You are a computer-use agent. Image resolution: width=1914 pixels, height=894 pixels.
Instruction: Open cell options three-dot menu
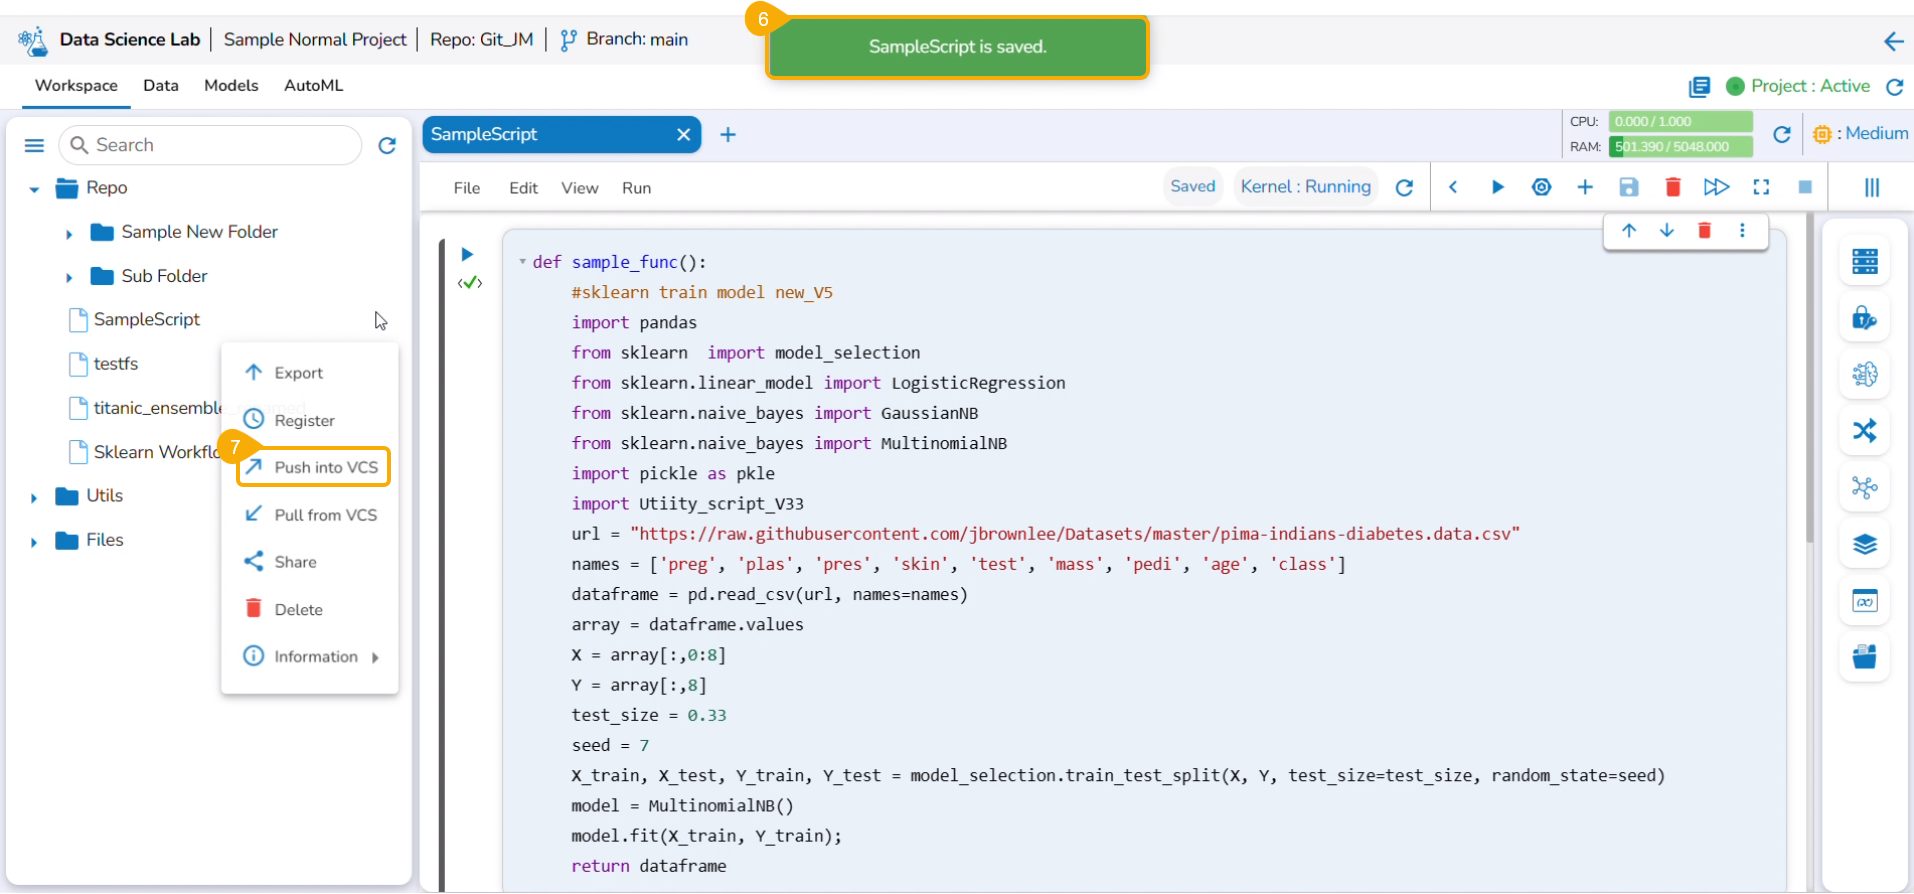1742,231
